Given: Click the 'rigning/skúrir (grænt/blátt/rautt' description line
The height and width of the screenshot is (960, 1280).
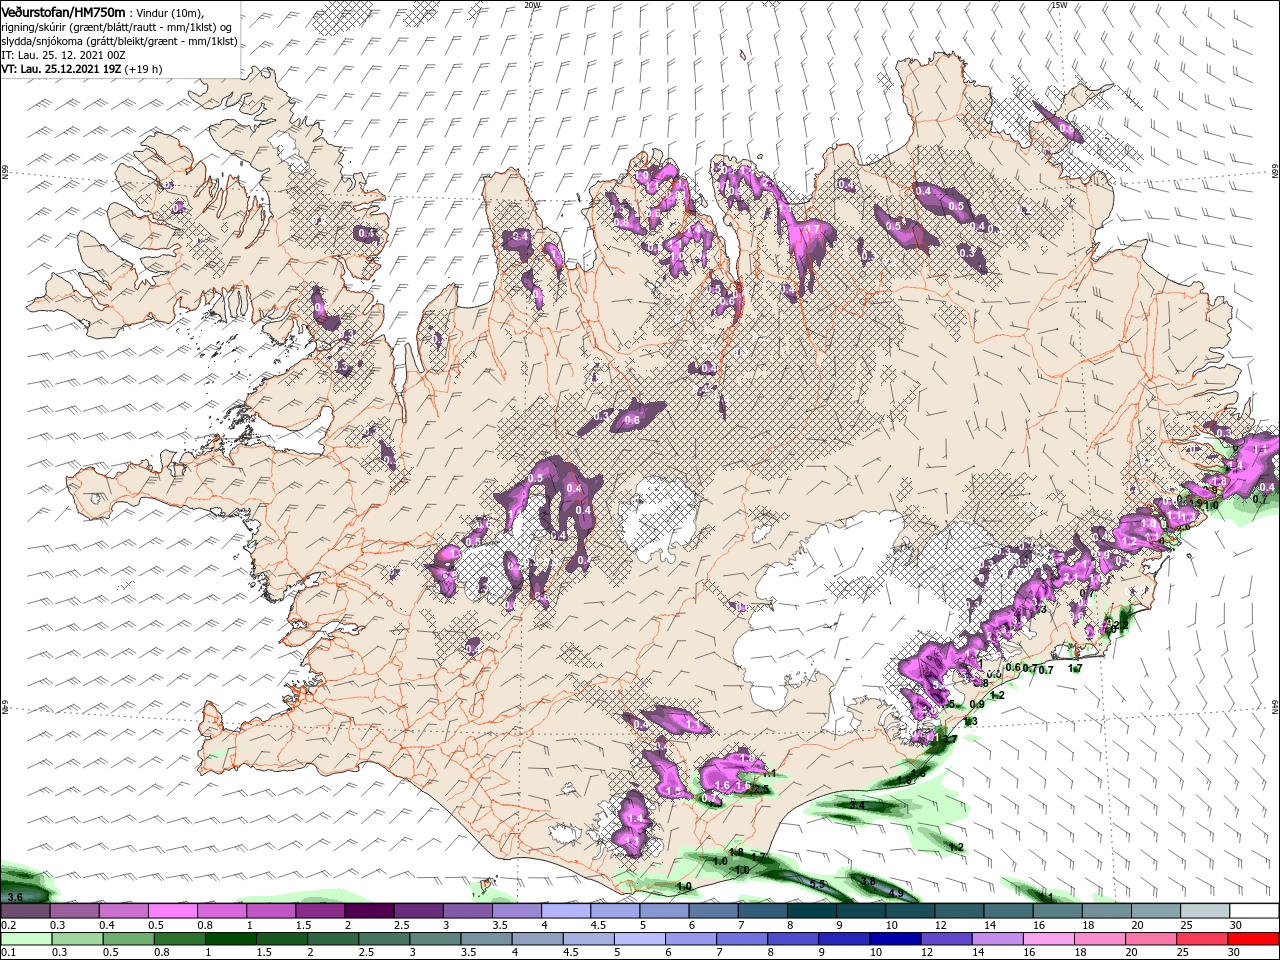Looking at the screenshot, I should point(115,27).
